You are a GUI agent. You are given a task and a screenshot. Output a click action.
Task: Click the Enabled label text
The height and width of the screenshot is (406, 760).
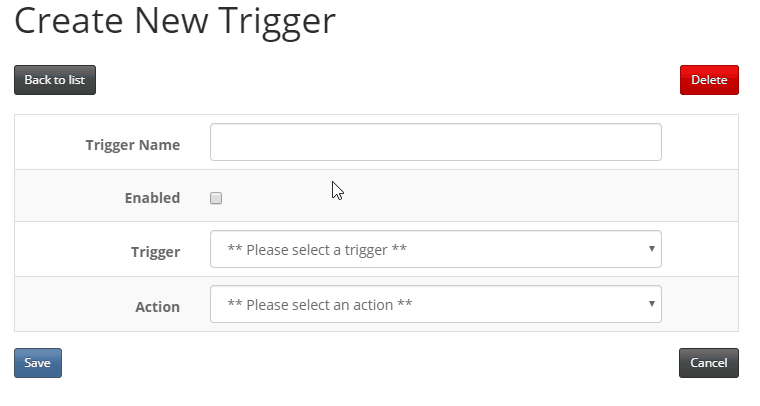[152, 198]
